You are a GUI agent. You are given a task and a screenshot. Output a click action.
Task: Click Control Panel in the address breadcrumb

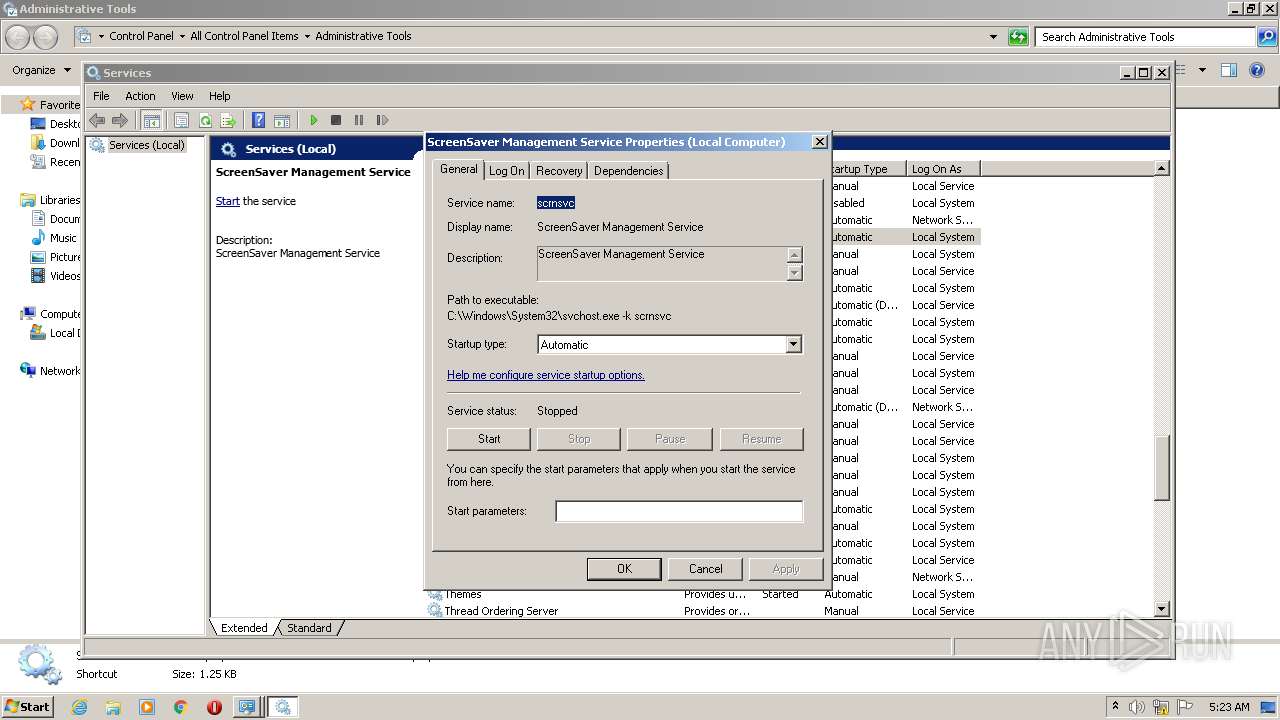tap(141, 36)
